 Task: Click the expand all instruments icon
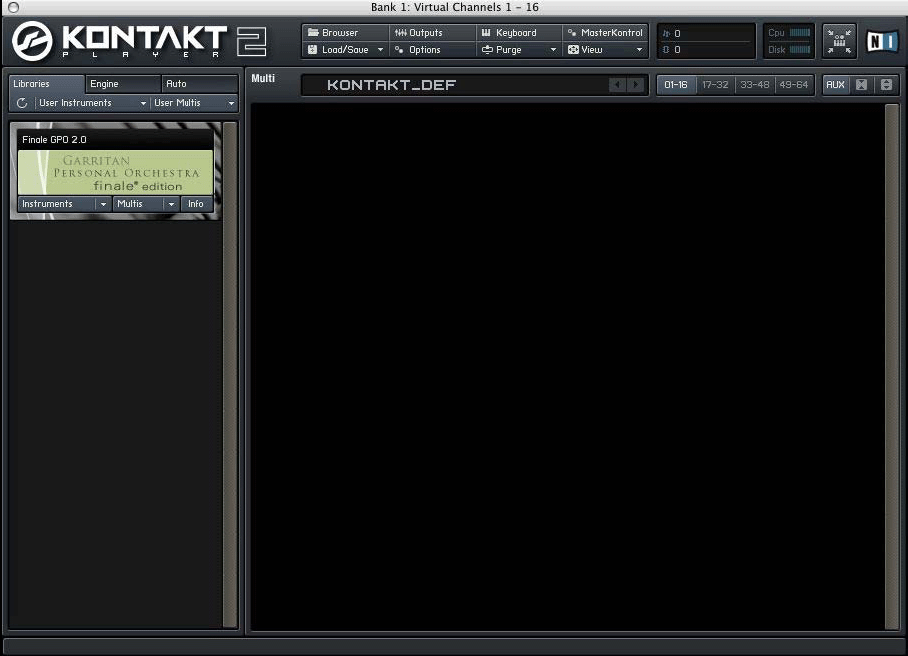point(886,85)
